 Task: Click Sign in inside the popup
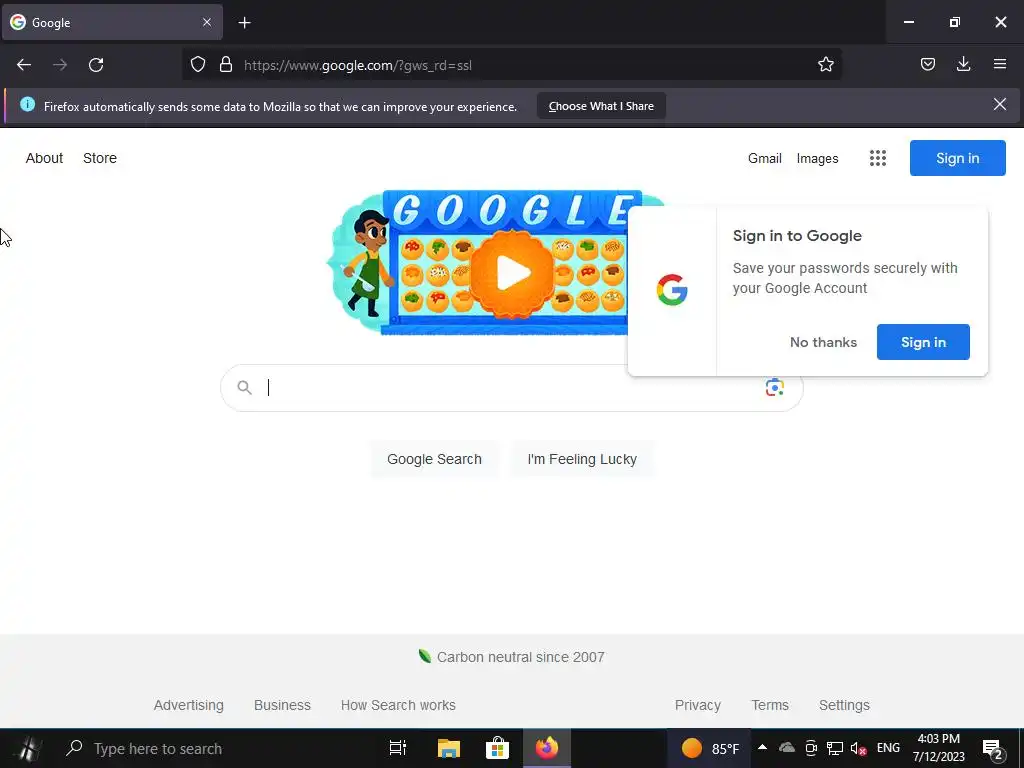923,342
